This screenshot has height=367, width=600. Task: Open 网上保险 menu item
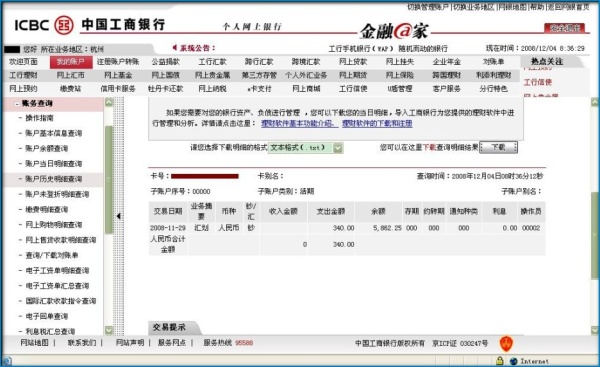[400, 75]
